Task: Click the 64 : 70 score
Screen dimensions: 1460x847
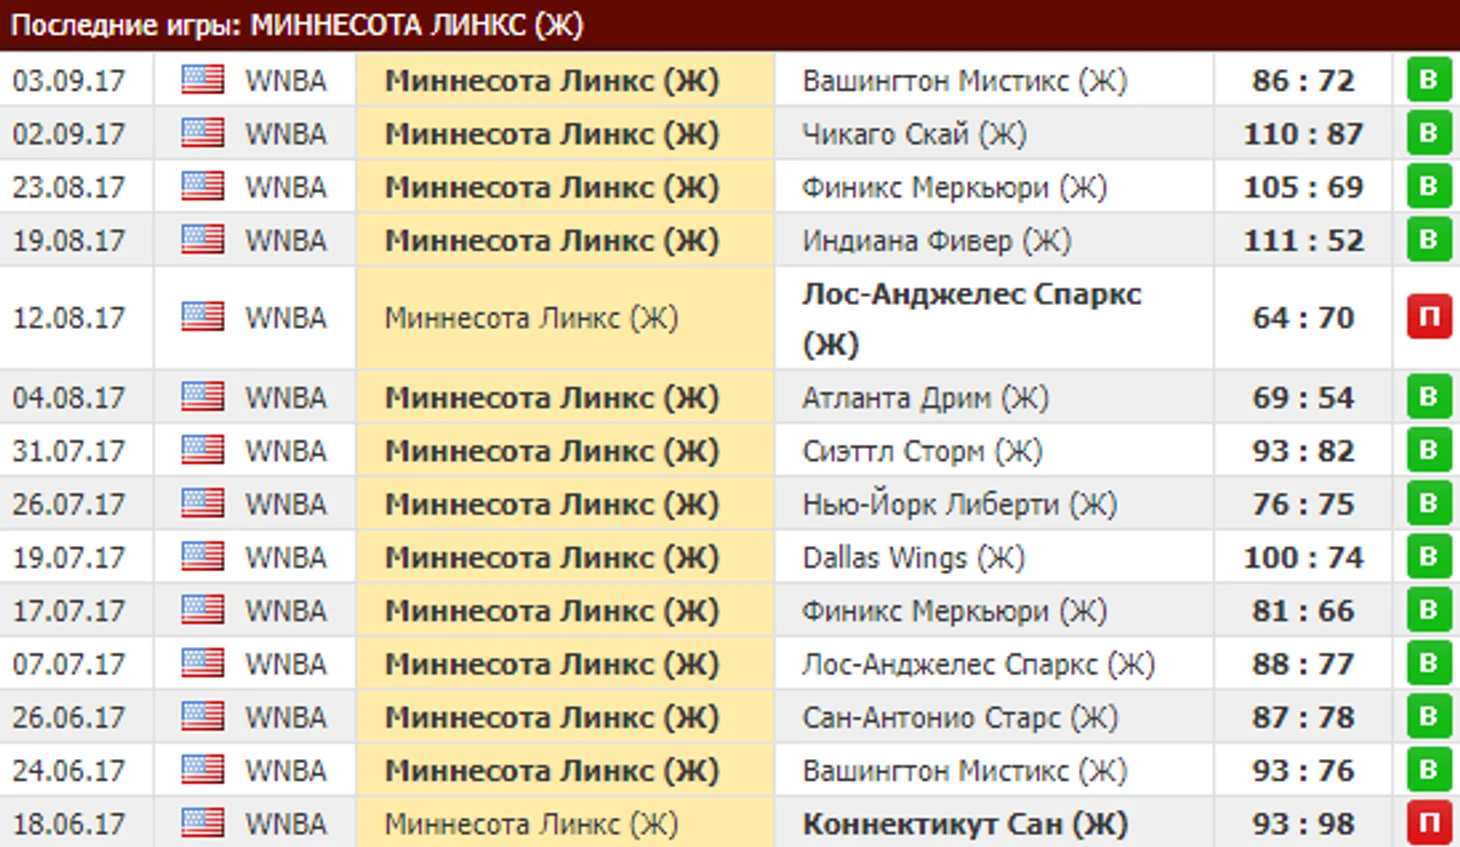Action: [x=1303, y=317]
